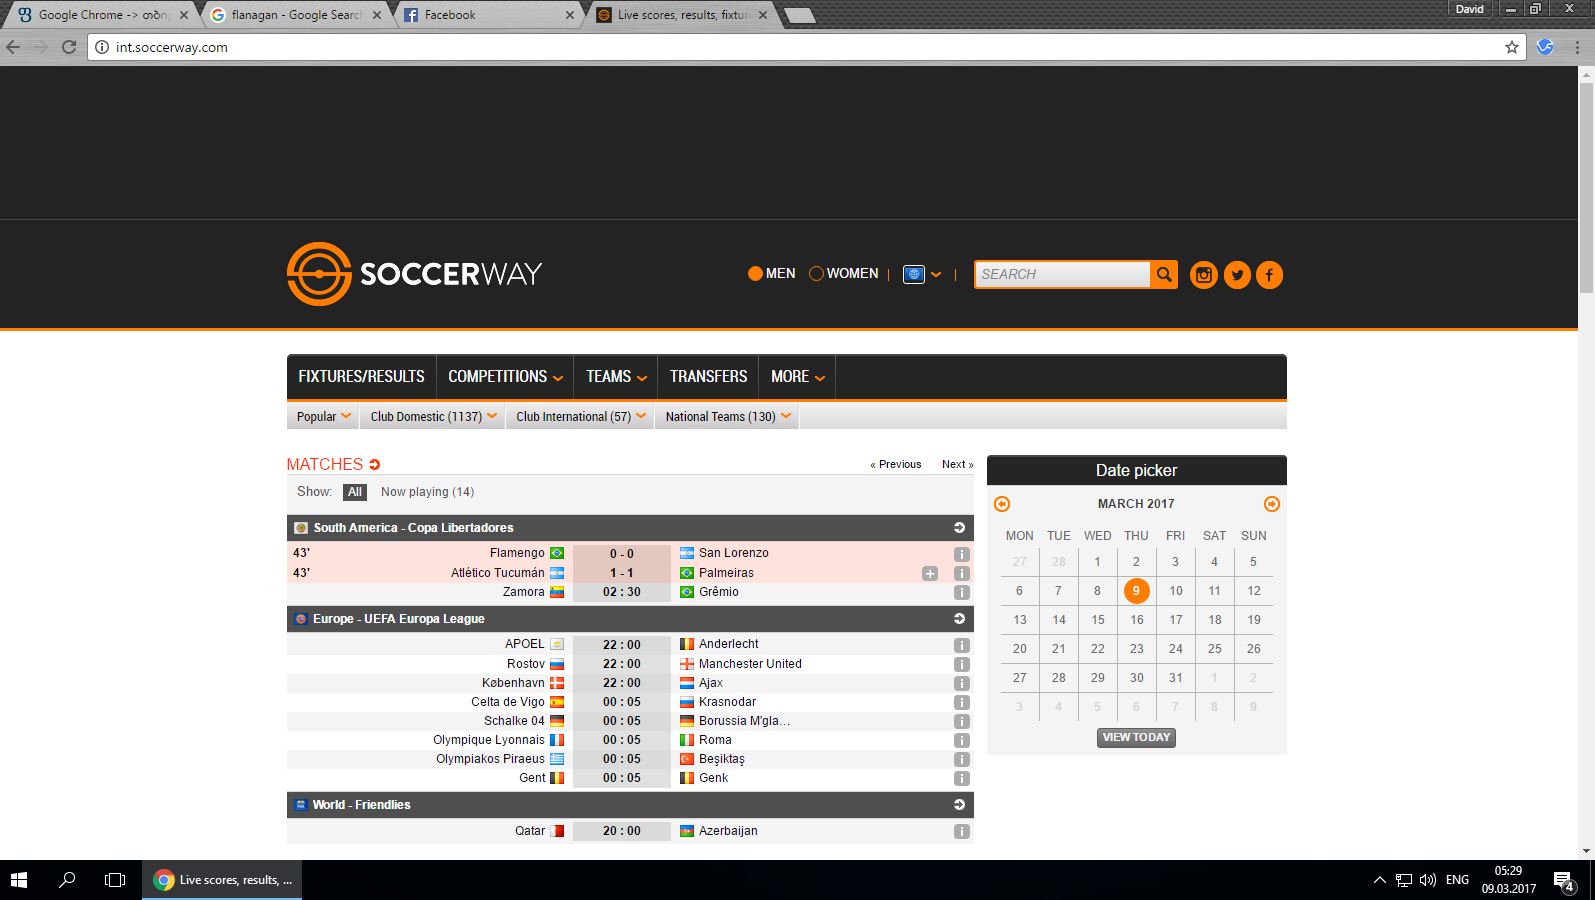The height and width of the screenshot is (900, 1595).
Task: Expand plus icon on Atlético Tucumán match
Action: [x=930, y=573]
